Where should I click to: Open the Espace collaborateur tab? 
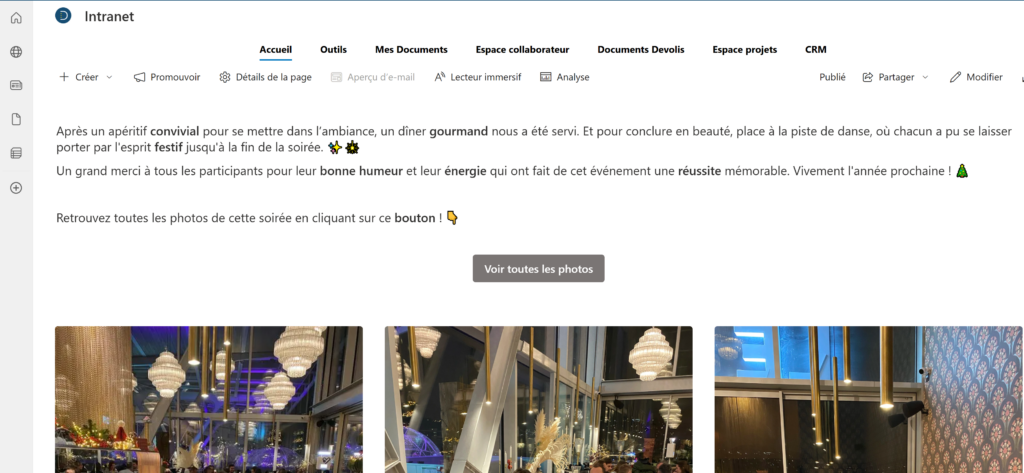coord(522,50)
